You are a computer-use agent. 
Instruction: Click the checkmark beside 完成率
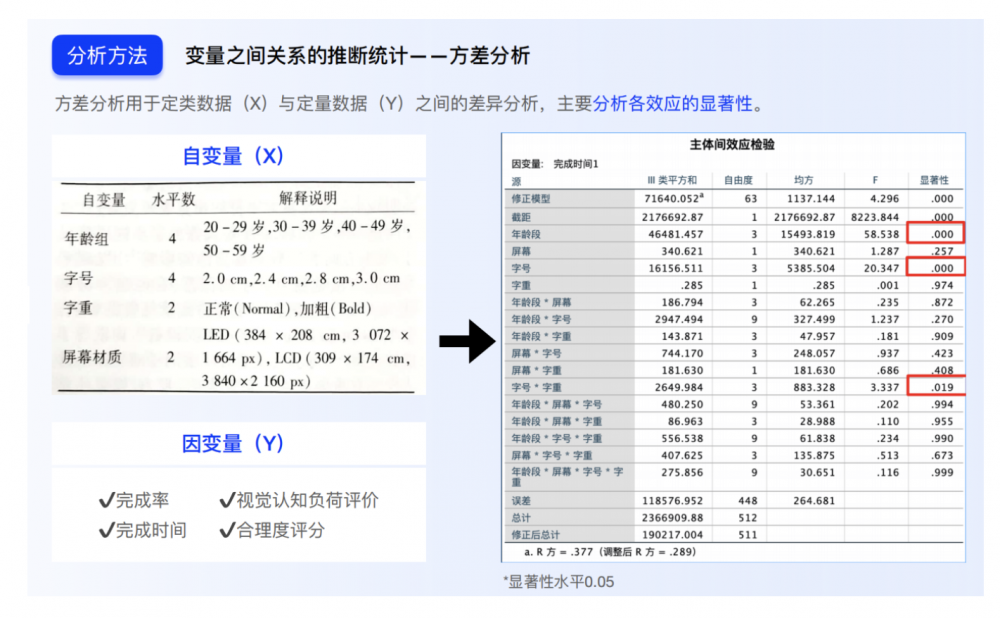107,500
